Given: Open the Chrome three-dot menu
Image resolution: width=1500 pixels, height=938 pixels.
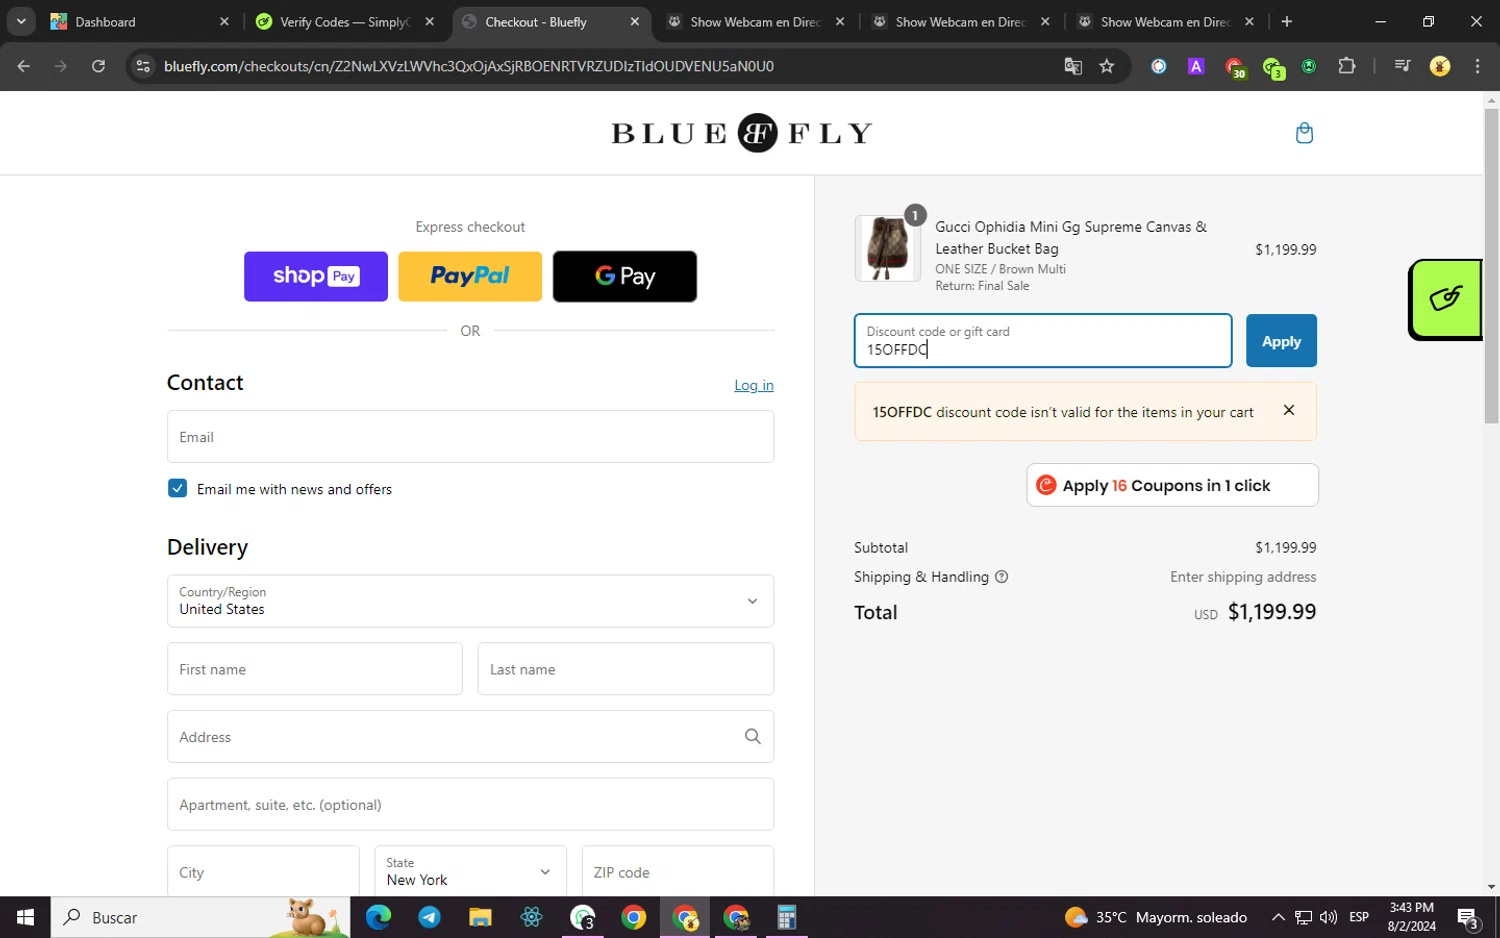Looking at the screenshot, I should pos(1477,66).
